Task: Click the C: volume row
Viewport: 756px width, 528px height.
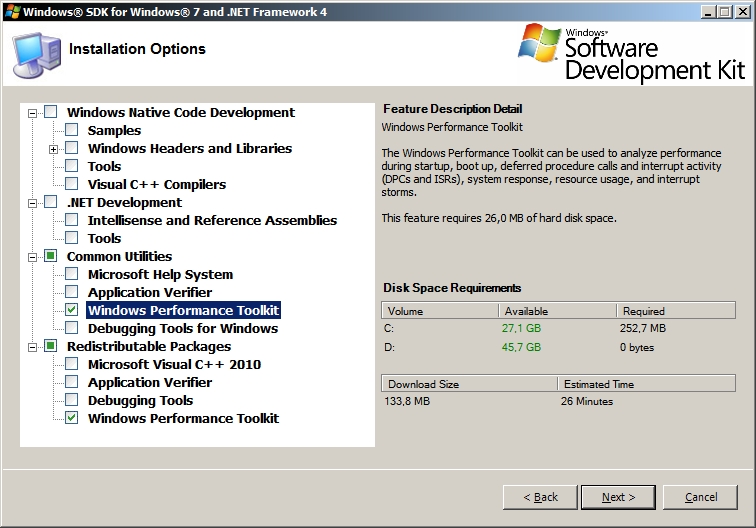Action: 558,328
